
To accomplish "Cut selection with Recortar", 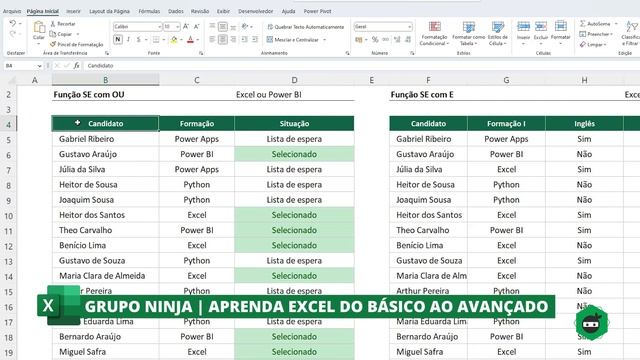I will tap(62, 24).
